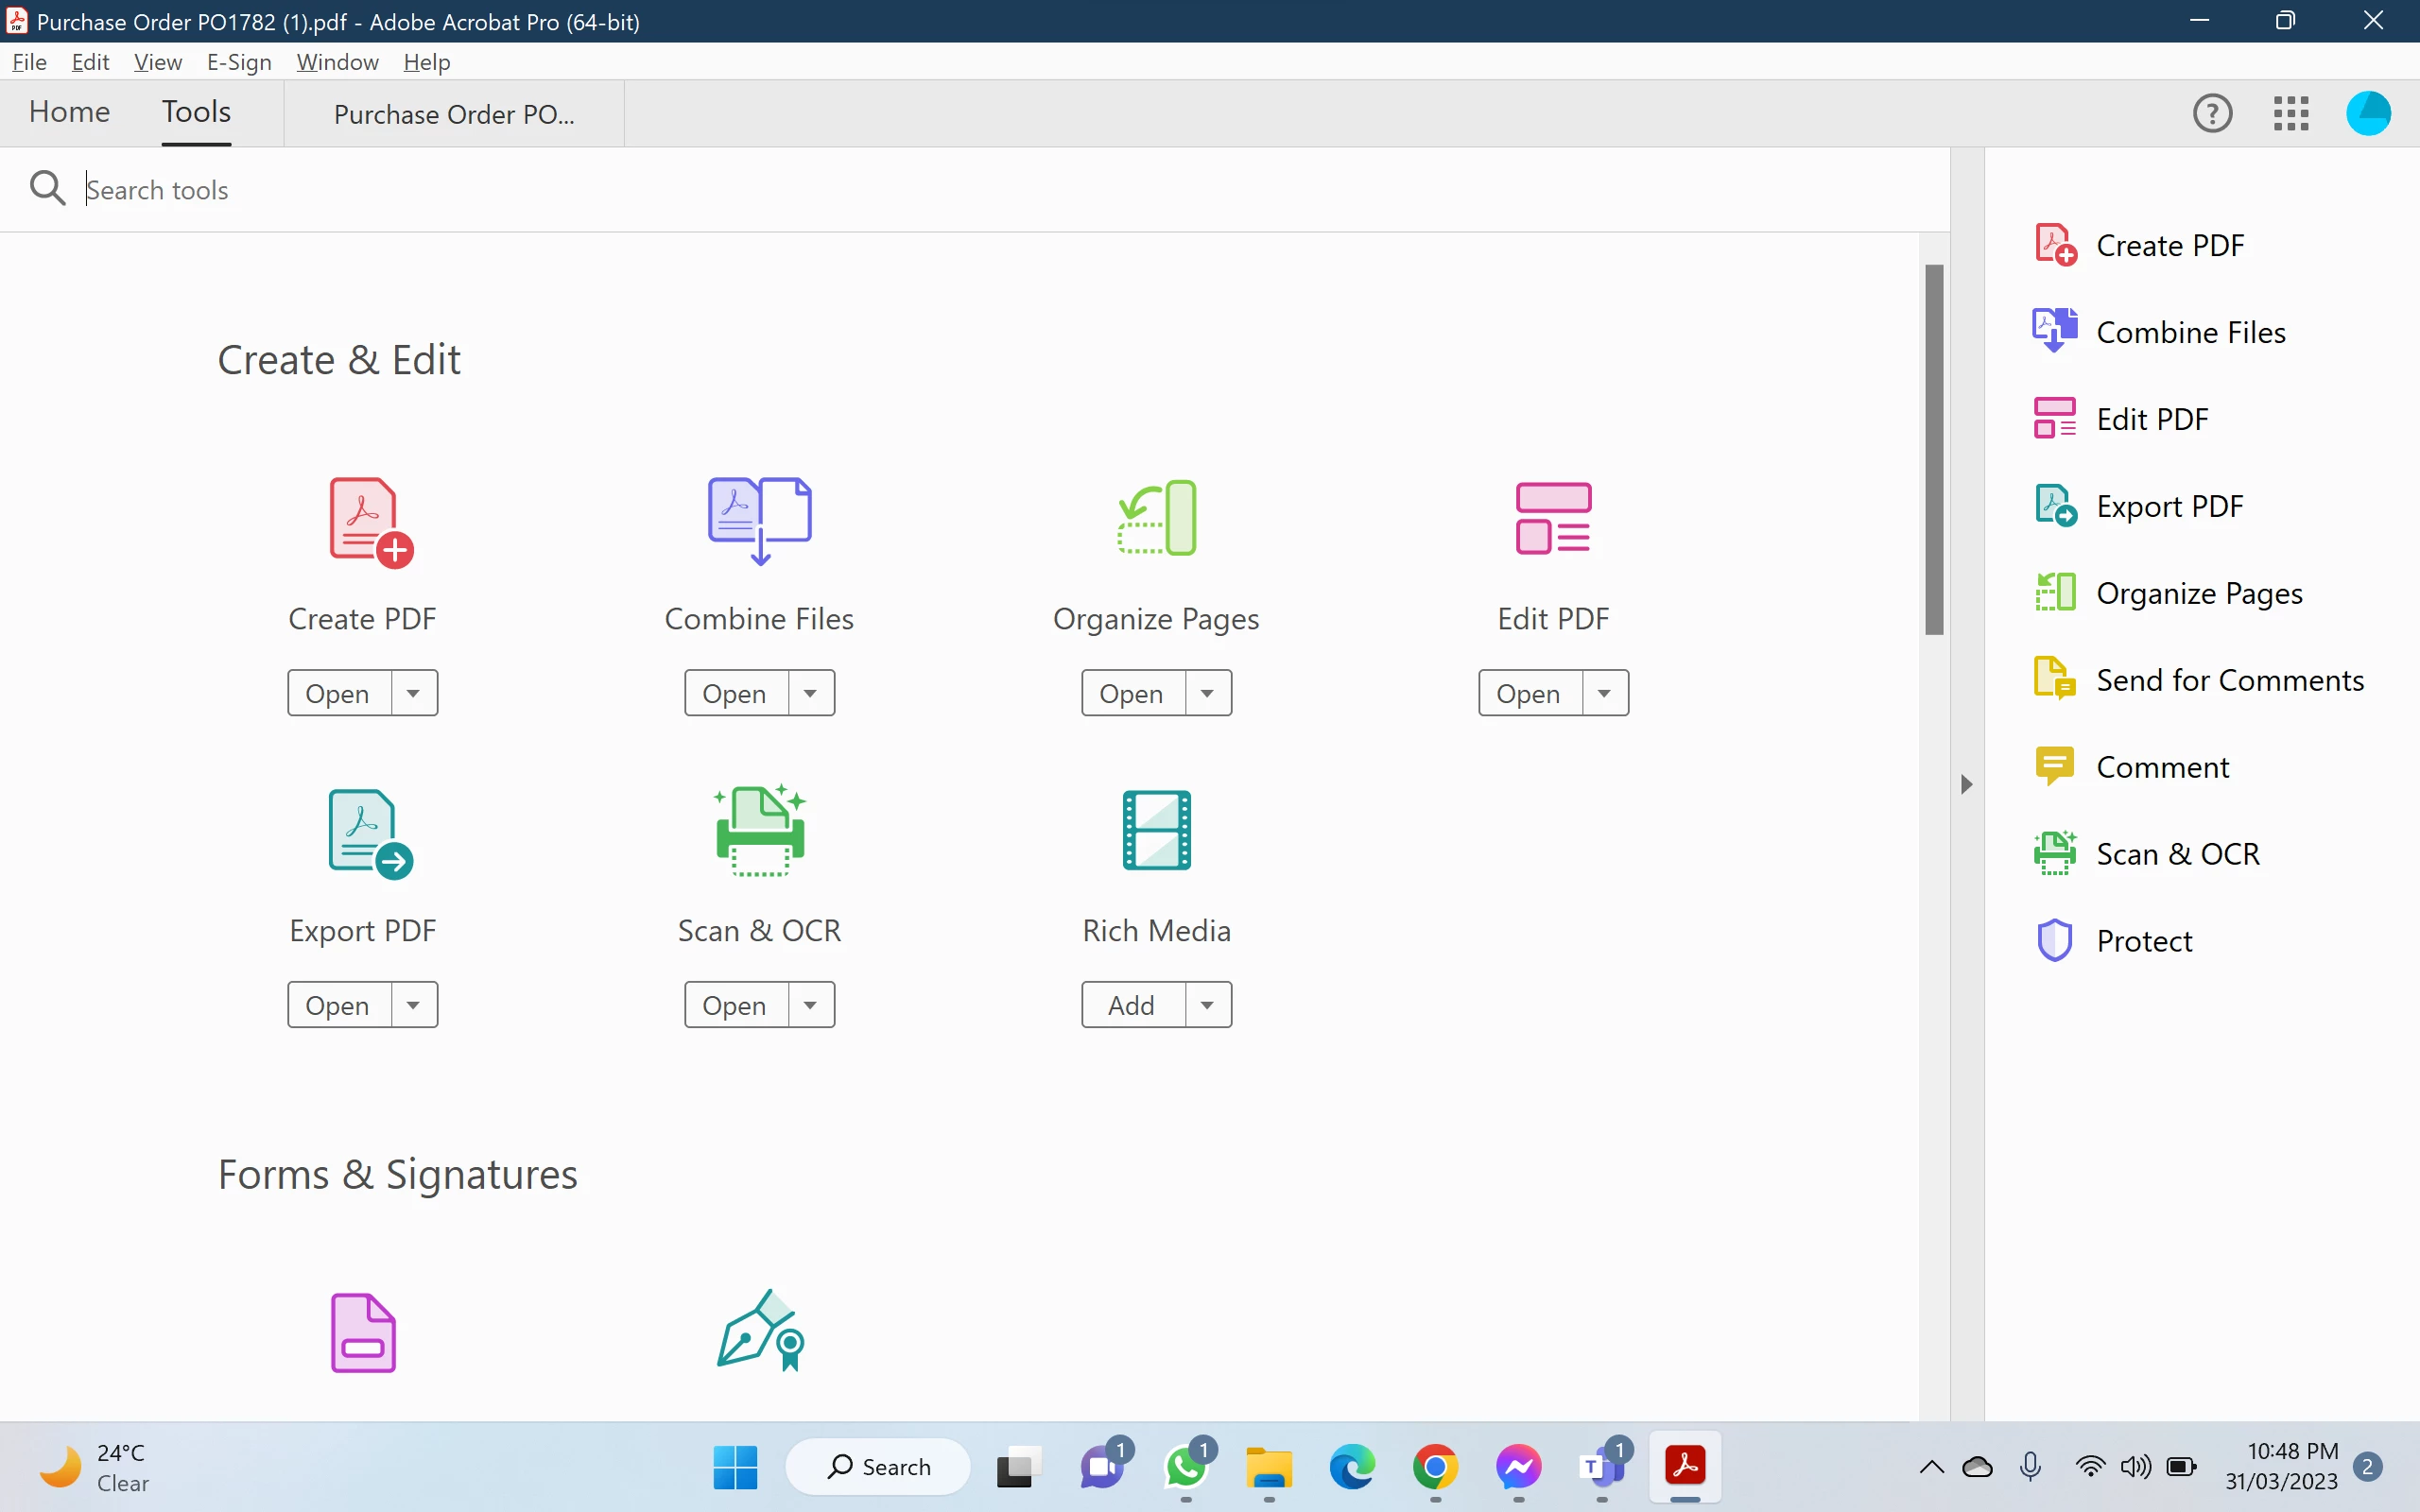Open the E-Sign menu
The image size is (2420, 1512).
(239, 62)
